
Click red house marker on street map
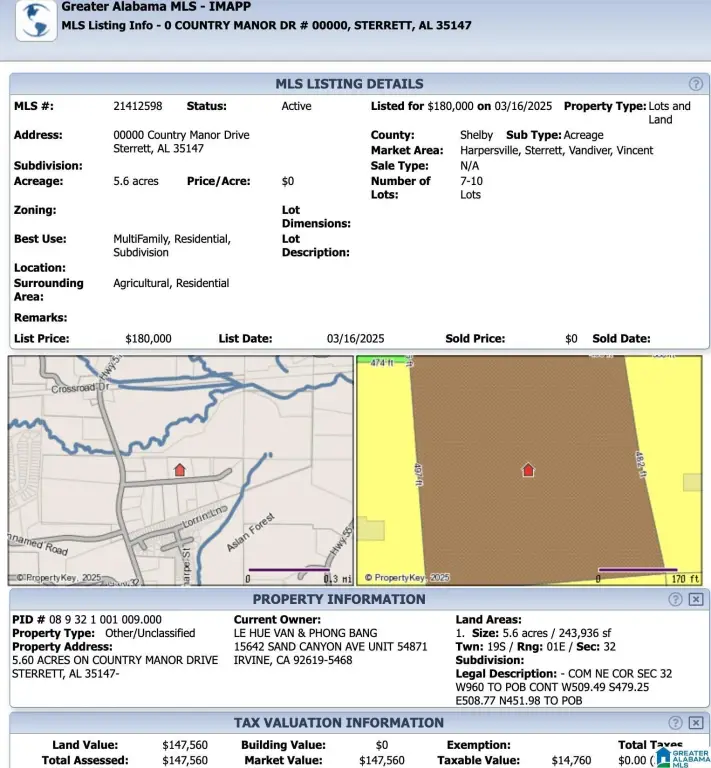coord(180,469)
